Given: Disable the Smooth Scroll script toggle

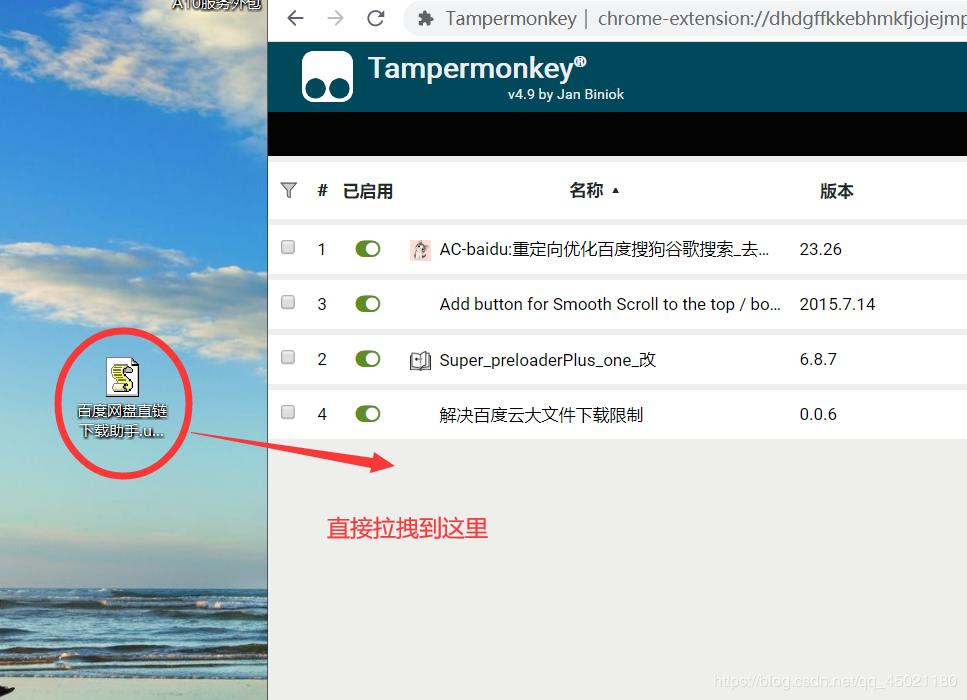Looking at the screenshot, I should (x=368, y=304).
